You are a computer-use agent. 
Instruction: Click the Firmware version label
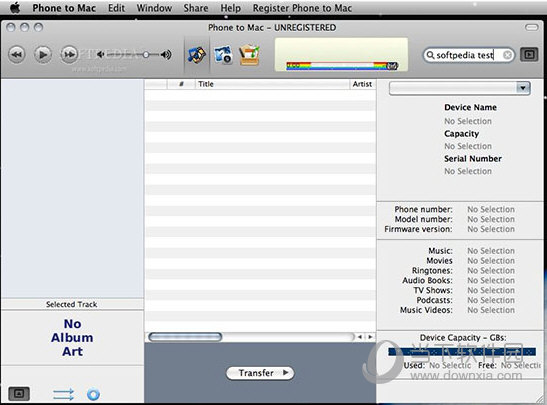418,229
